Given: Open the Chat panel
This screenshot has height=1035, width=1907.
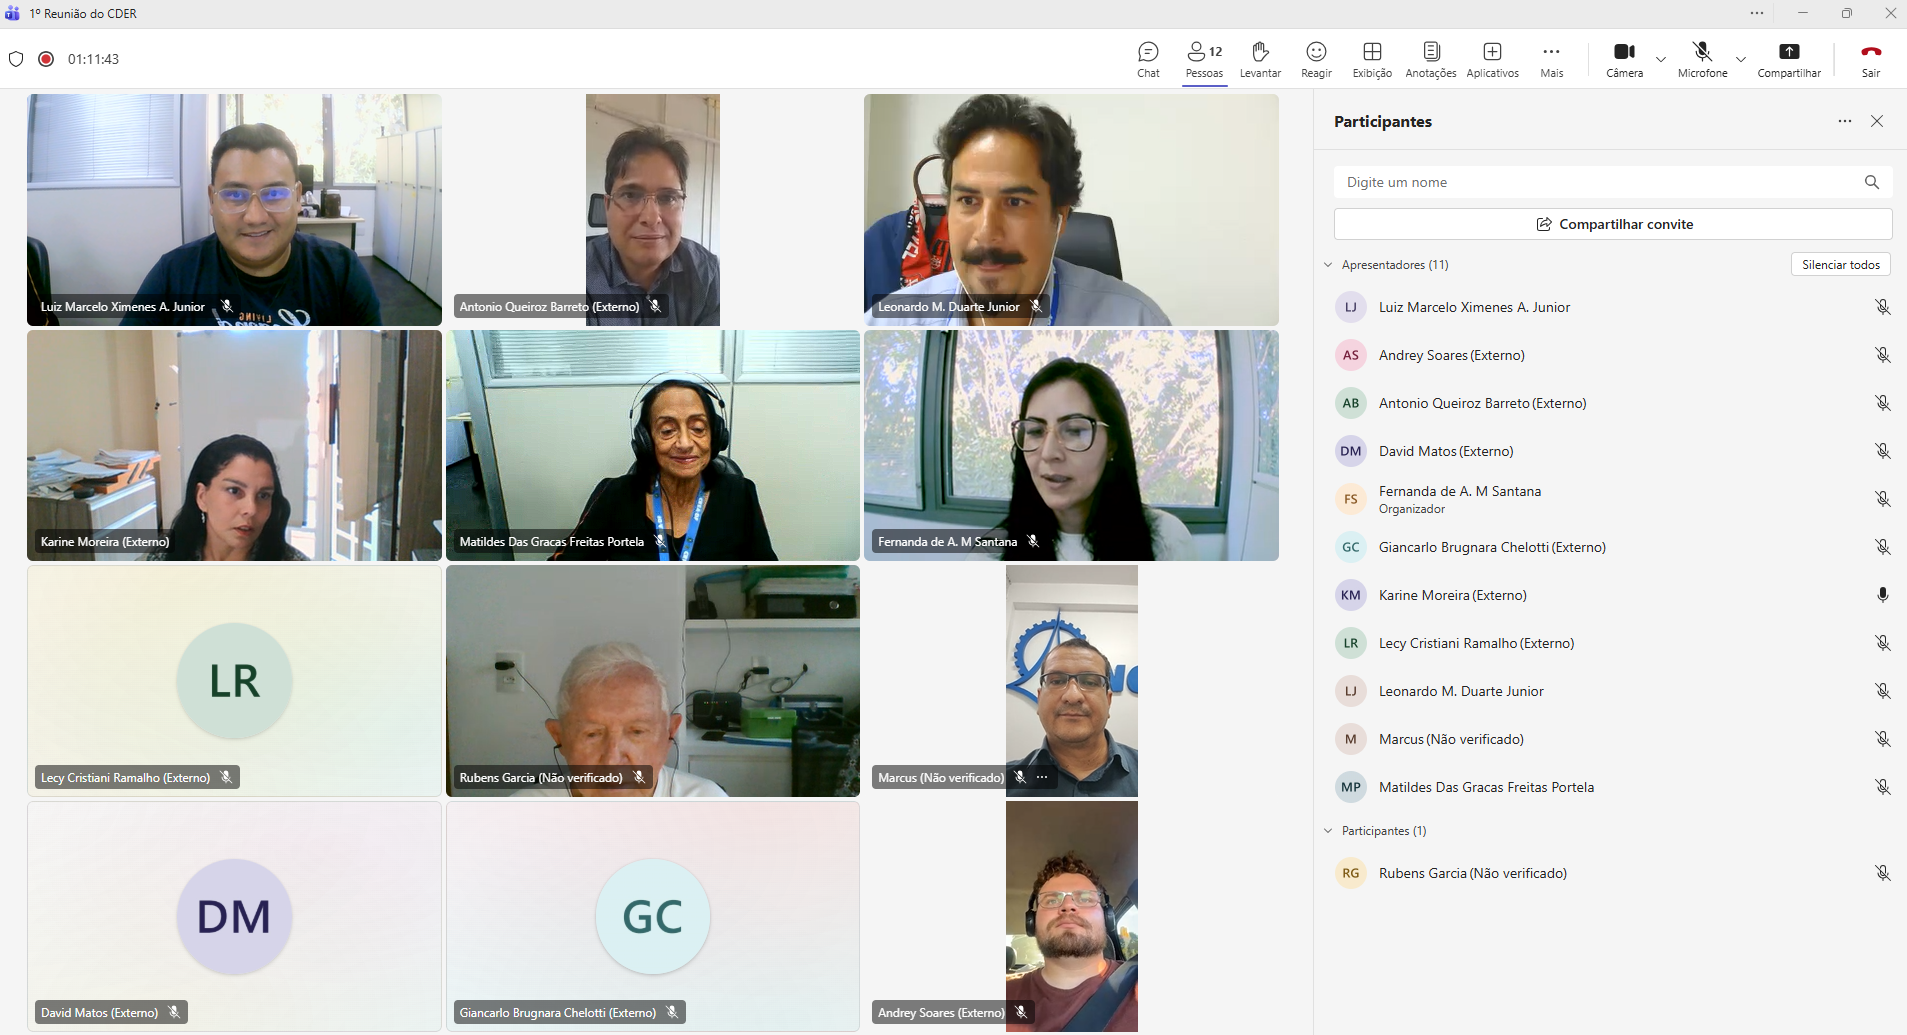Looking at the screenshot, I should point(1148,58).
